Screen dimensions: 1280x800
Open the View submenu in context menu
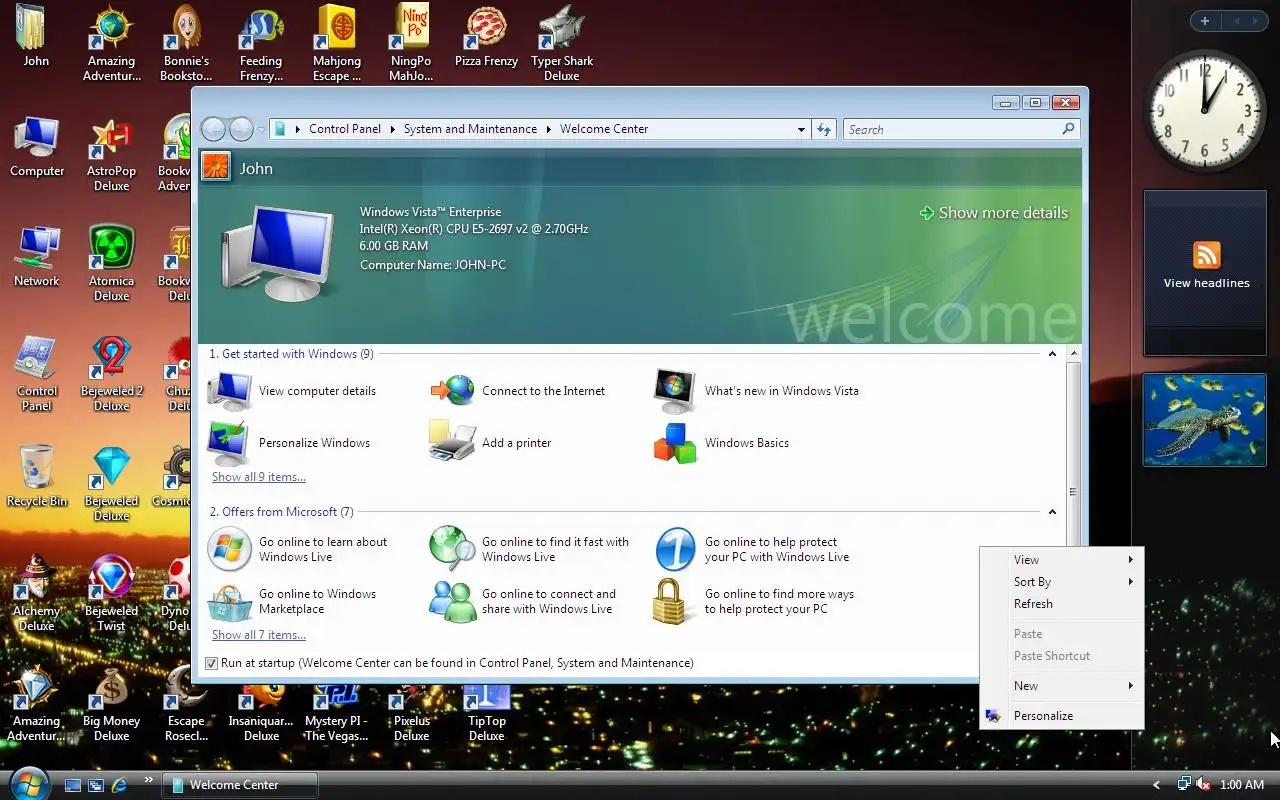tap(1062, 560)
